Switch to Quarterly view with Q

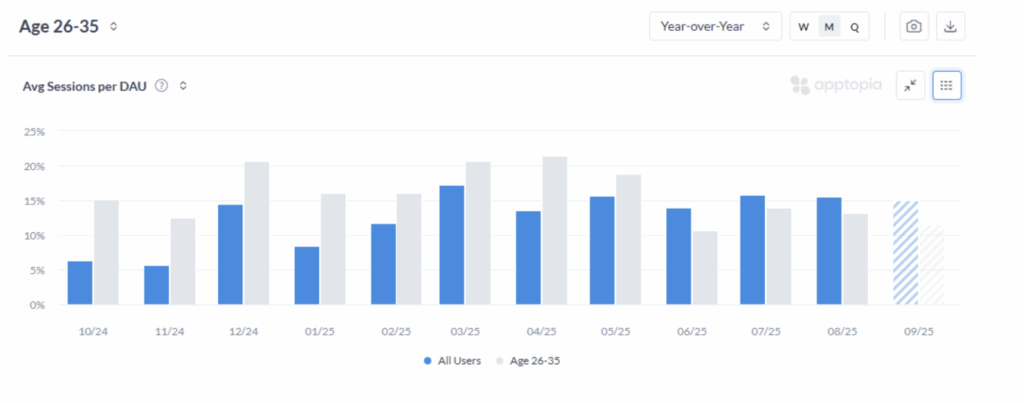pyautogui.click(x=854, y=27)
